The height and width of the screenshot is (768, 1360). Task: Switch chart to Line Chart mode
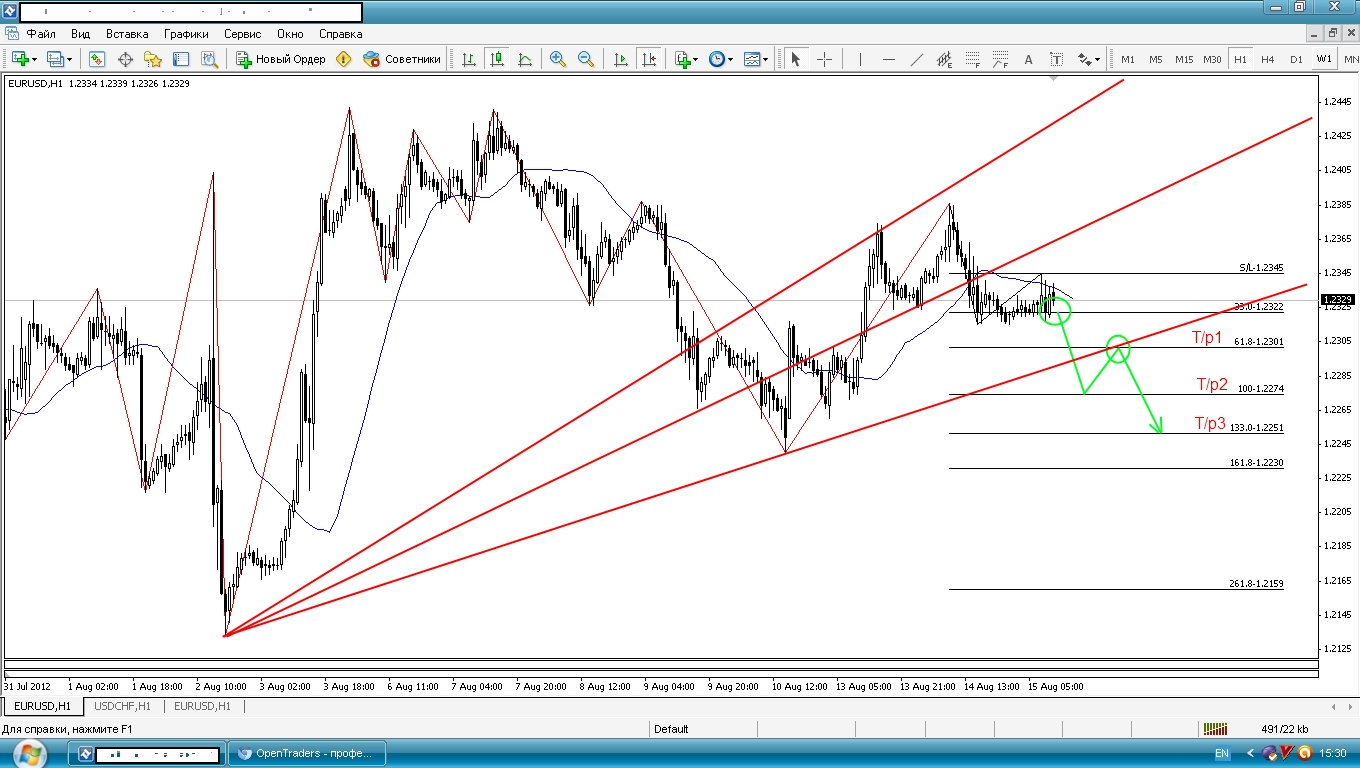[x=524, y=59]
